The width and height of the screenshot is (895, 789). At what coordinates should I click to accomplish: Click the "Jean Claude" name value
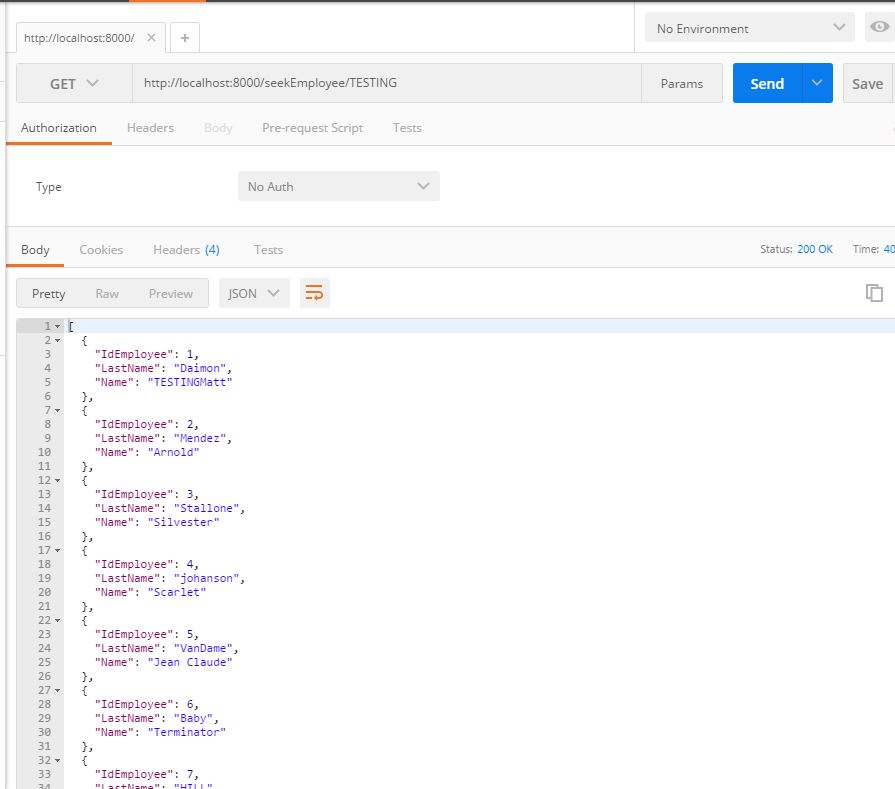(190, 662)
